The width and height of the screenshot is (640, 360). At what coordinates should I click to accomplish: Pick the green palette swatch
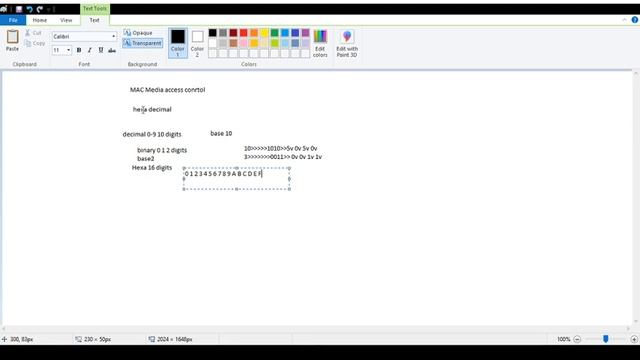(275, 33)
